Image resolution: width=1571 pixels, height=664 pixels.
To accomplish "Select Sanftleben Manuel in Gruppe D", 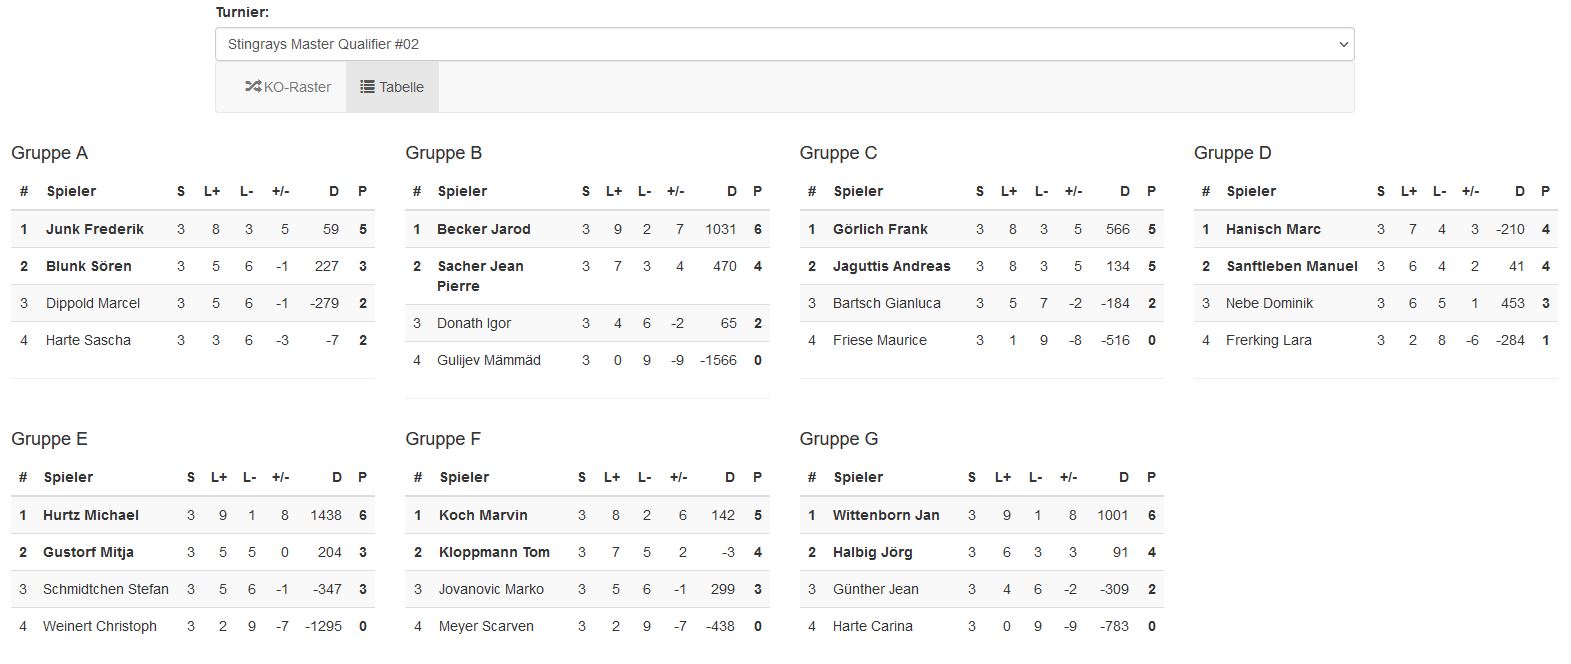I will click(x=1292, y=266).
